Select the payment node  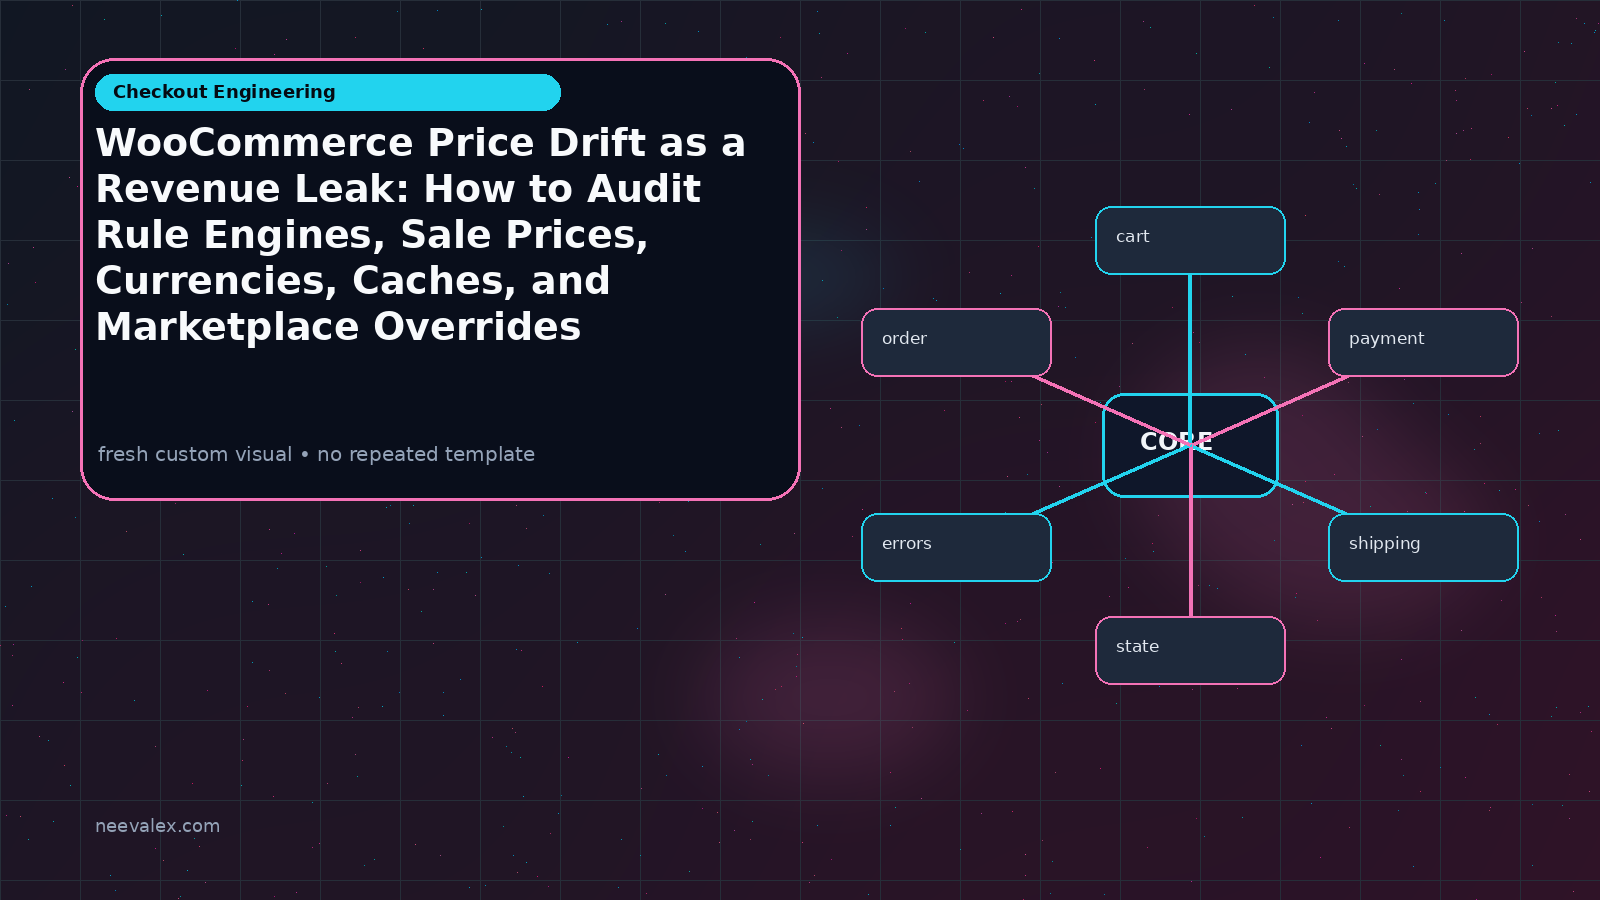coord(1423,342)
